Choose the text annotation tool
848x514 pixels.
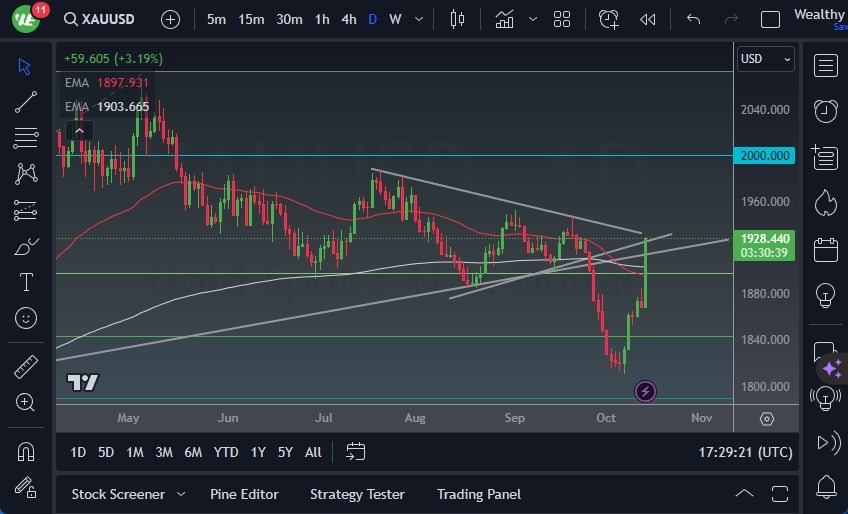[x=26, y=282]
